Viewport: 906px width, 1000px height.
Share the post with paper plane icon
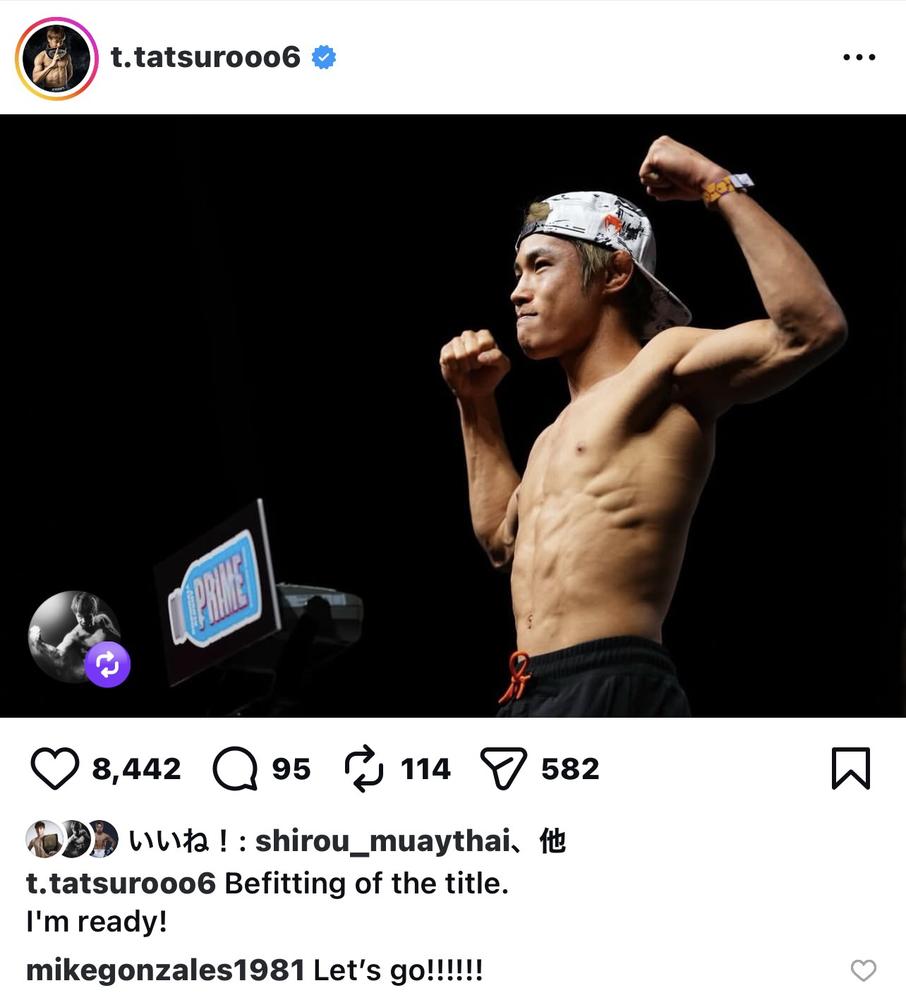click(x=504, y=768)
